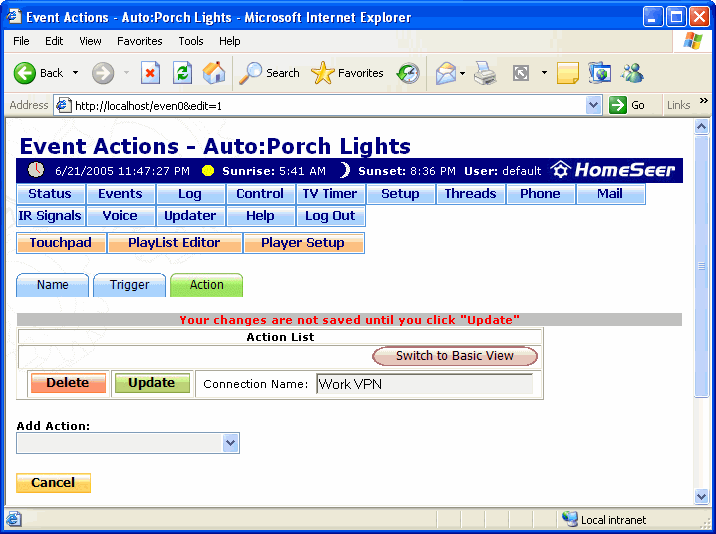Image resolution: width=716 pixels, height=534 pixels.
Task: Open the Phone page
Action: pos(540,194)
